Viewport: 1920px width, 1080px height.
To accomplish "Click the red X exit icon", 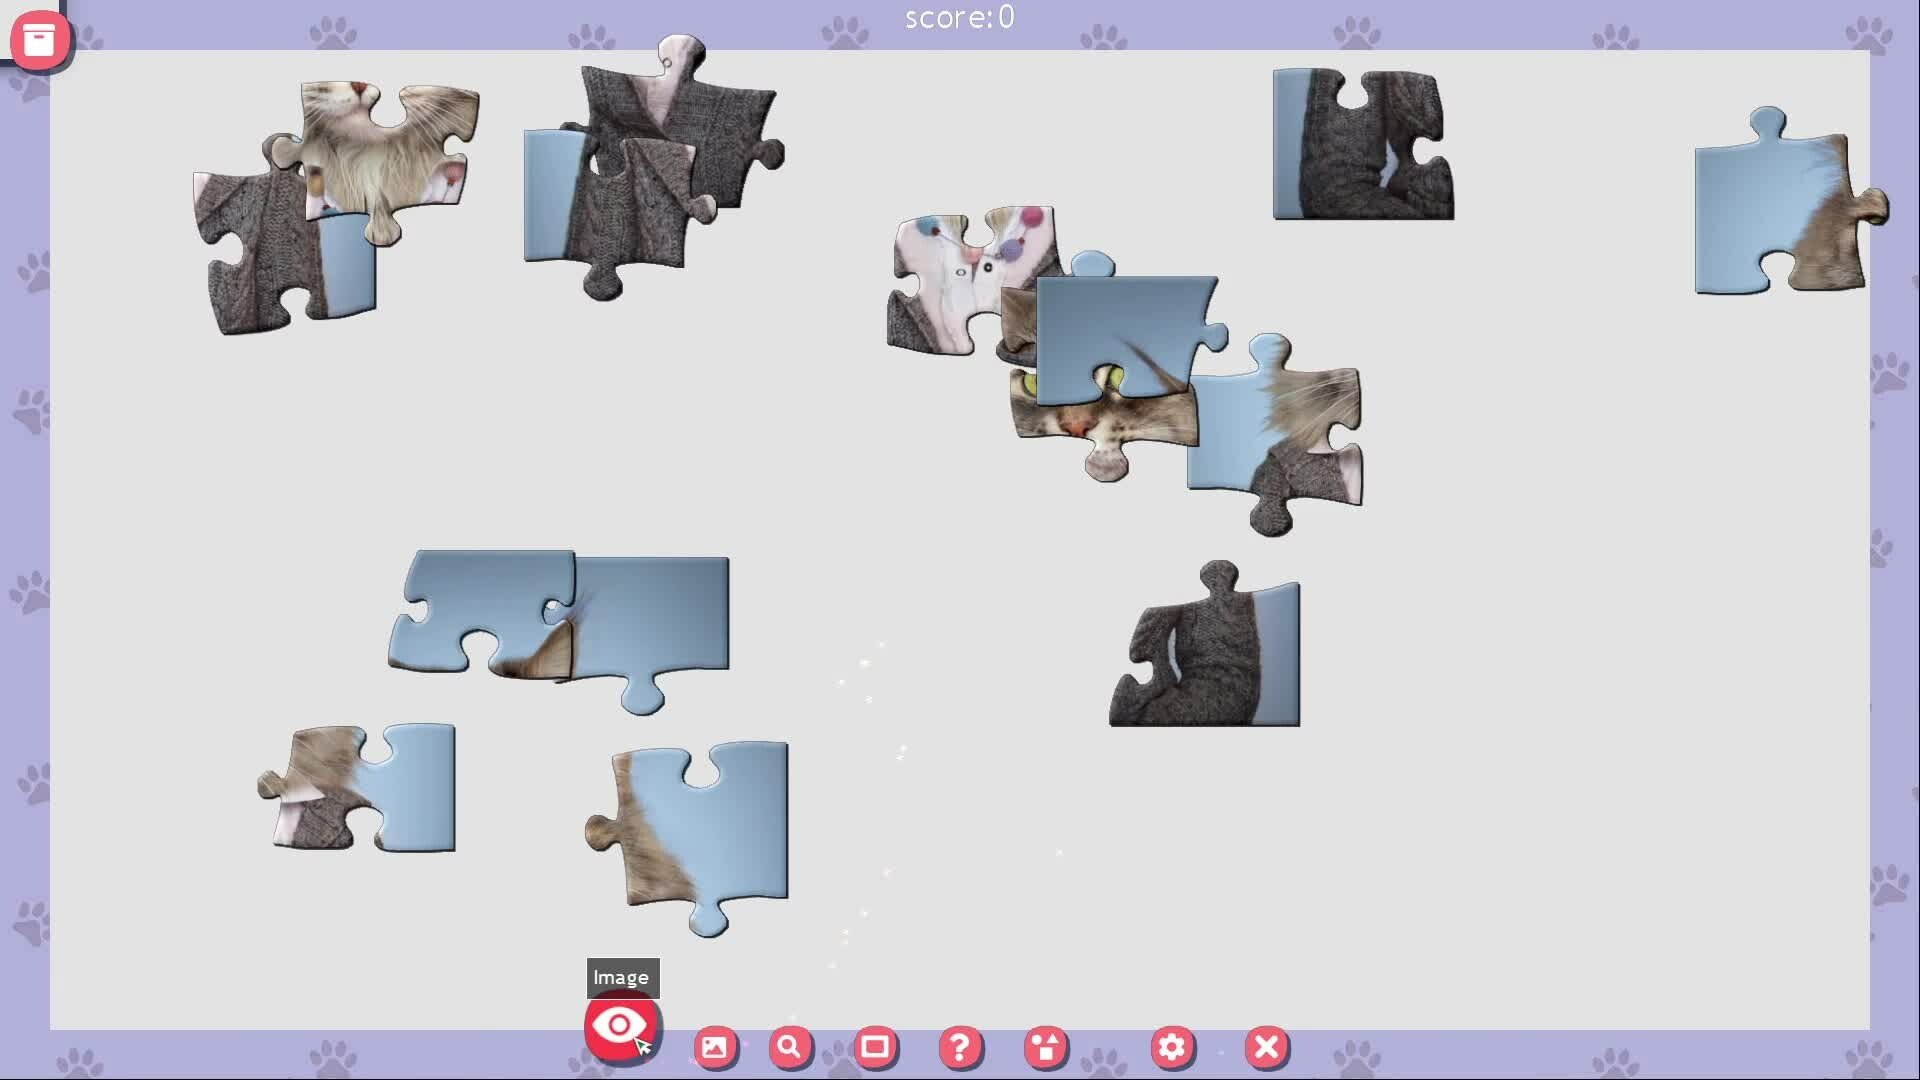I will pos(1266,1047).
